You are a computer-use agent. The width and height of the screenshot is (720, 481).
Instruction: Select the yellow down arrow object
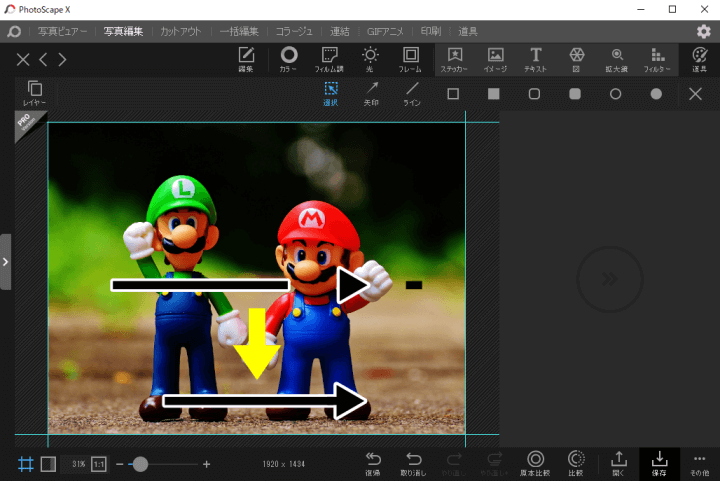coord(257,344)
